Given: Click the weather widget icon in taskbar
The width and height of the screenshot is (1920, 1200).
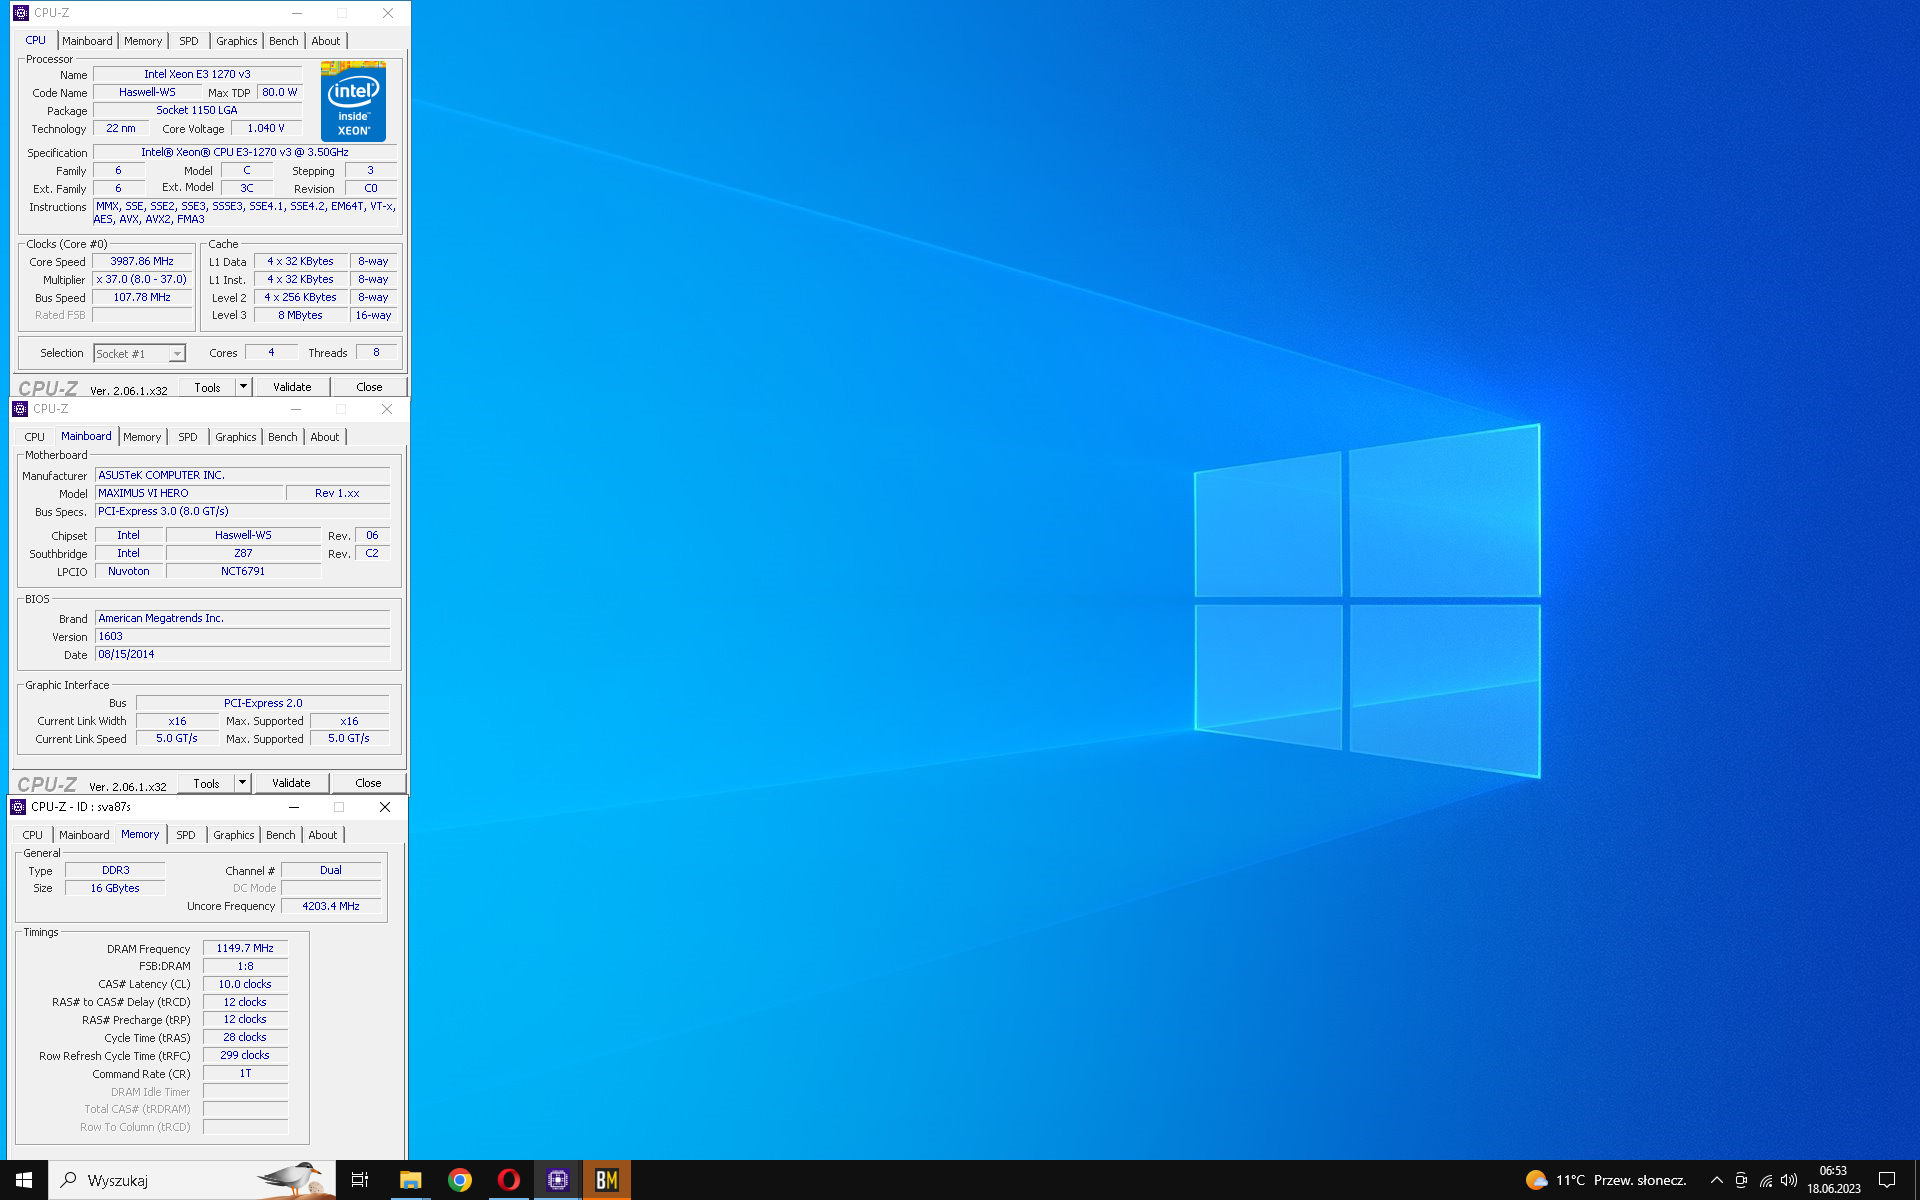Looking at the screenshot, I should 1536,1180.
